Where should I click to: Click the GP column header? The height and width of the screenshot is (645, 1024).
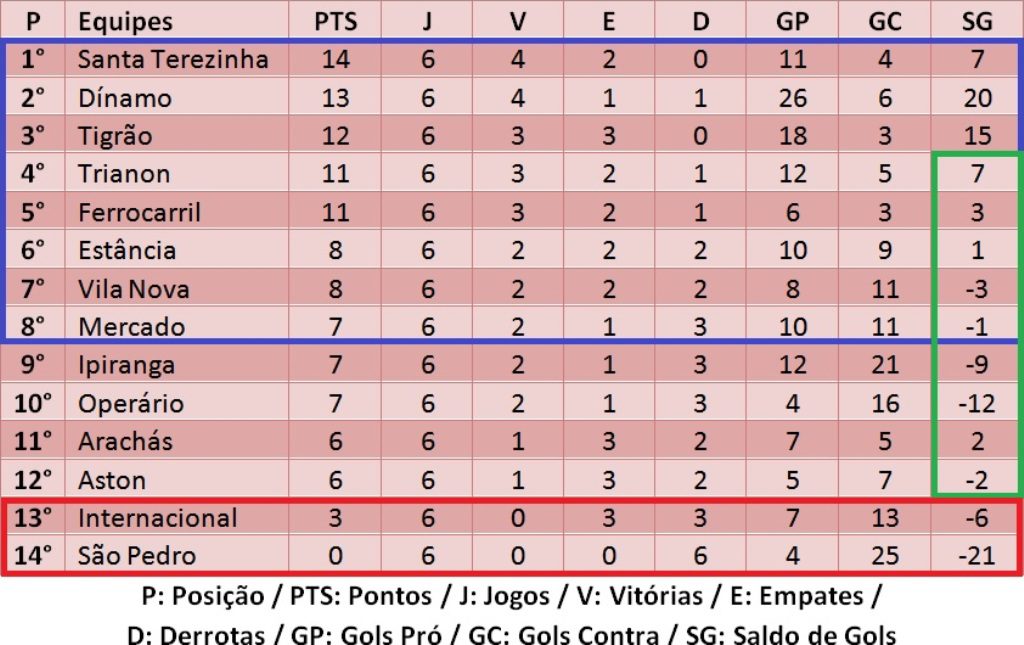point(792,21)
